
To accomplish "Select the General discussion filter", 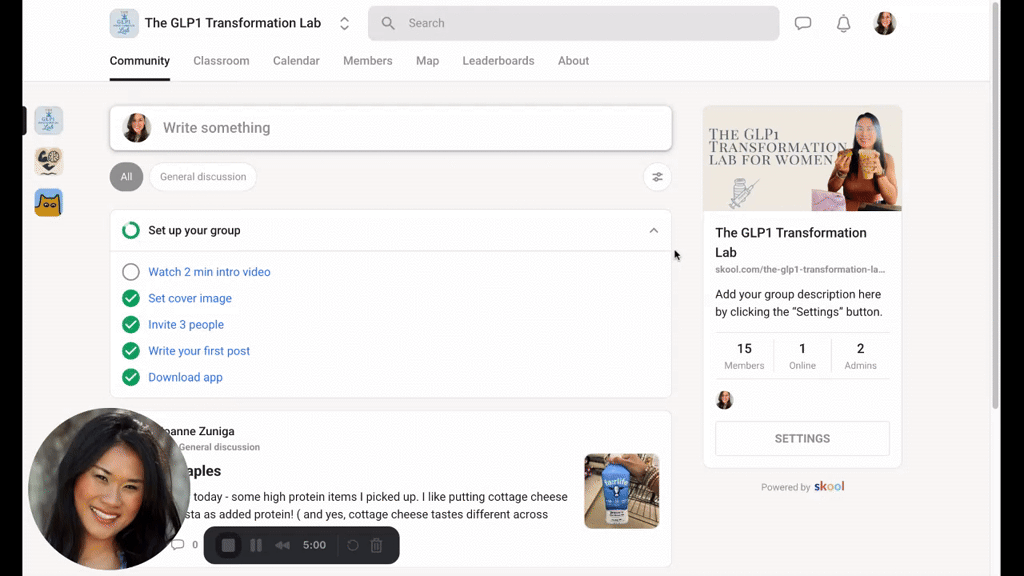I will pyautogui.click(x=203, y=177).
